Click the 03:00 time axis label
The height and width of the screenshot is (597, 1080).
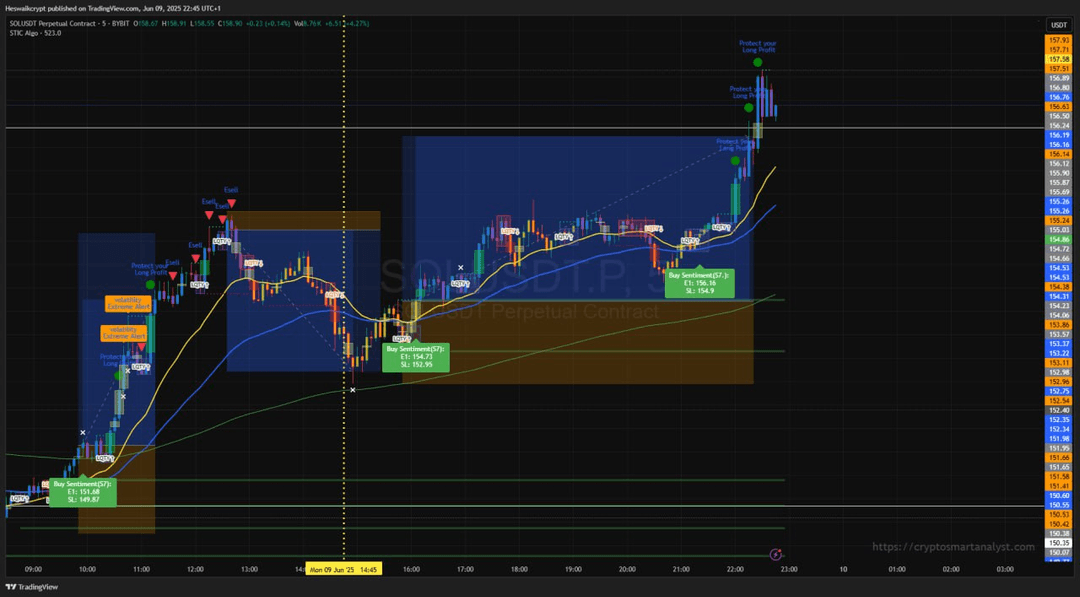pyautogui.click(x=1005, y=569)
